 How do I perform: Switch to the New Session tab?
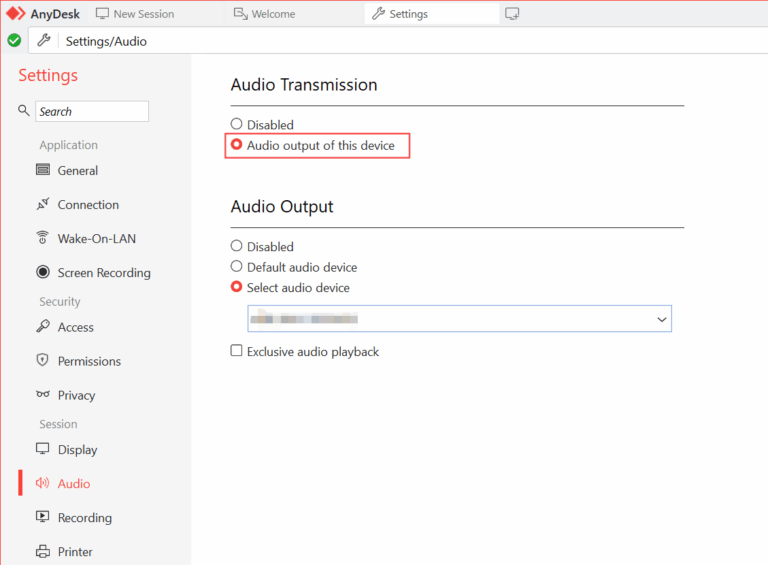(135, 14)
